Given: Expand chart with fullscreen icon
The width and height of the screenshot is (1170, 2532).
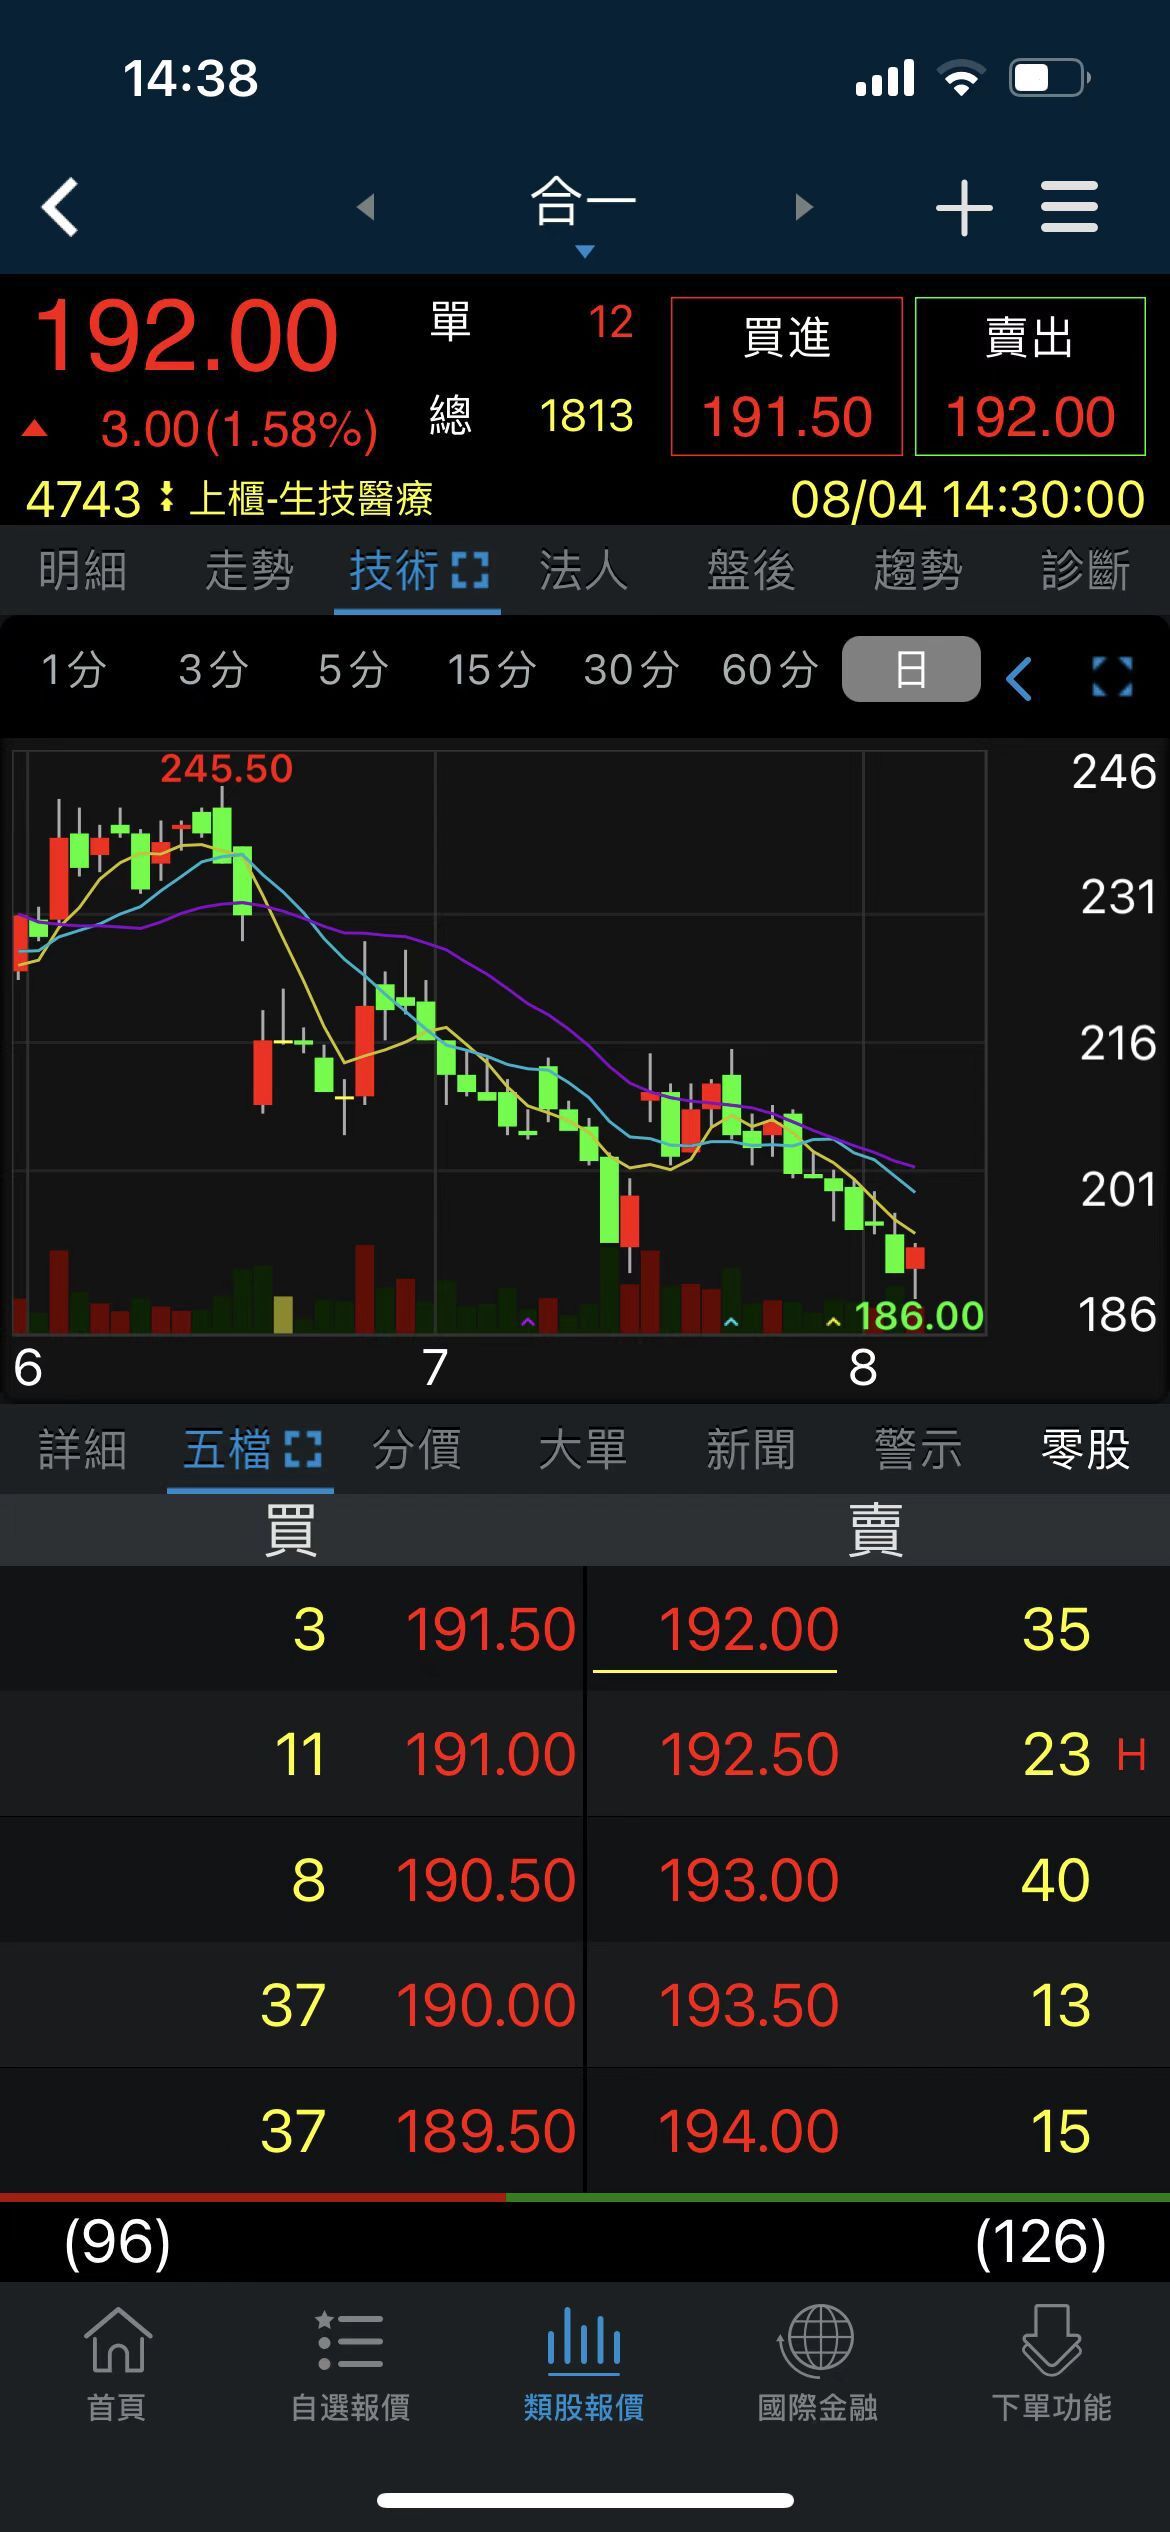Looking at the screenshot, I should click(1112, 676).
